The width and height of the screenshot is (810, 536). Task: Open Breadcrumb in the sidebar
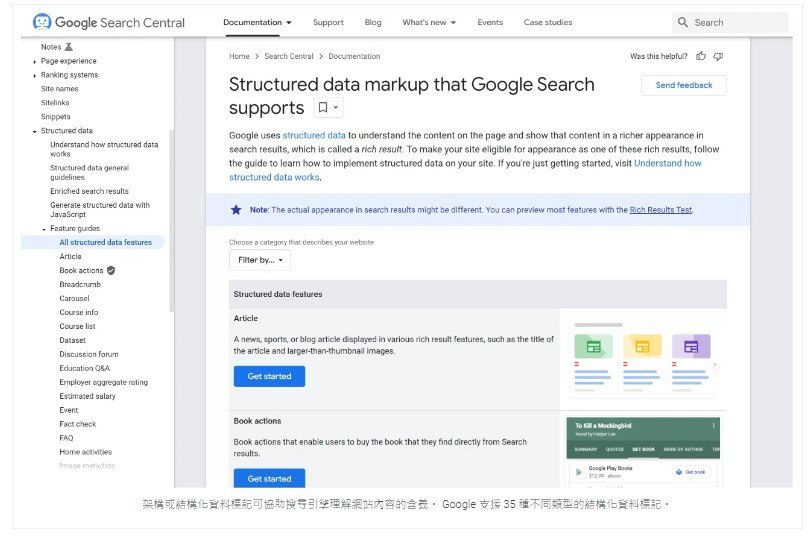(80, 284)
